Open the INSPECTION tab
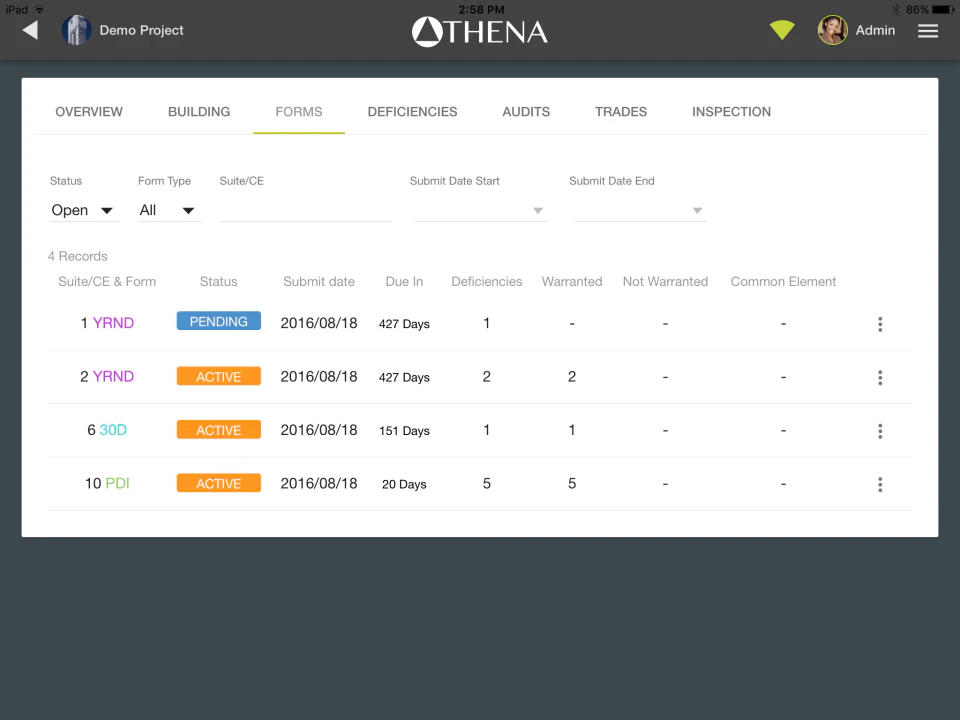The height and width of the screenshot is (720, 960). (731, 112)
